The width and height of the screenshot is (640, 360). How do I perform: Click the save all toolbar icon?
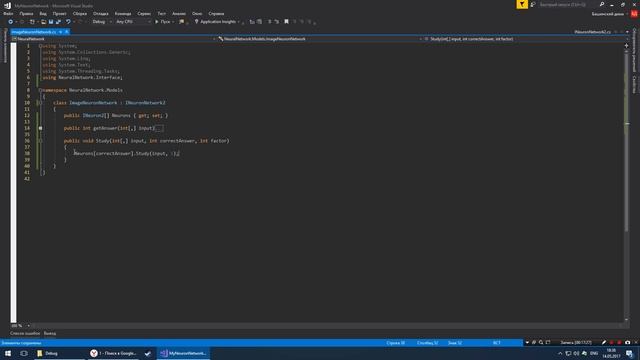58,22
